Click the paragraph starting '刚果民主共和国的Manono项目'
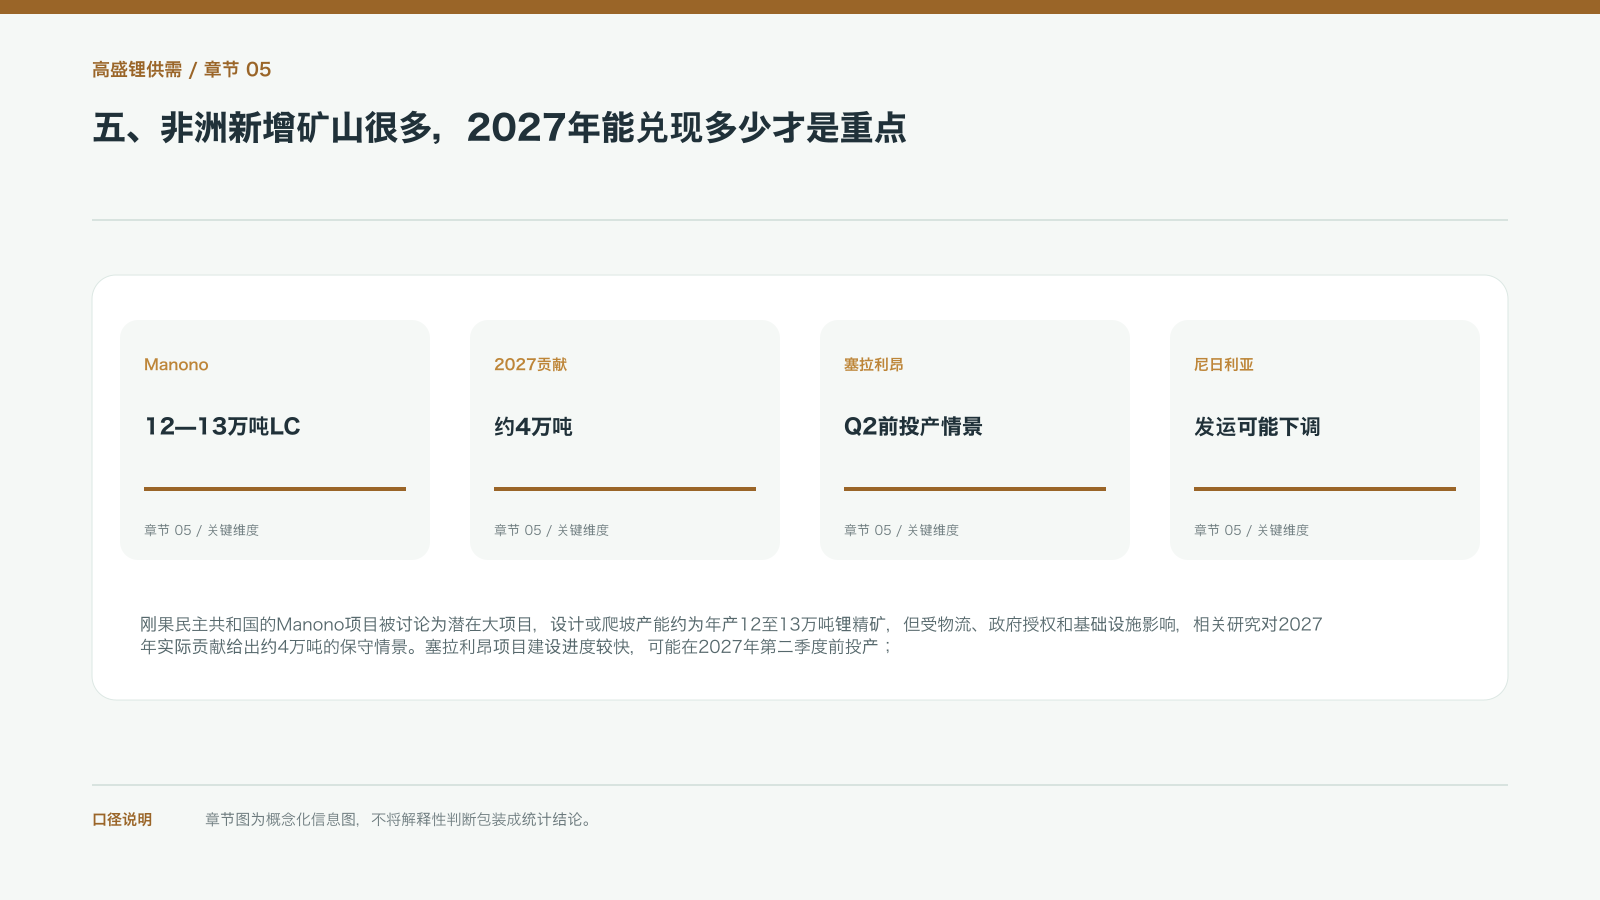 coord(731,635)
